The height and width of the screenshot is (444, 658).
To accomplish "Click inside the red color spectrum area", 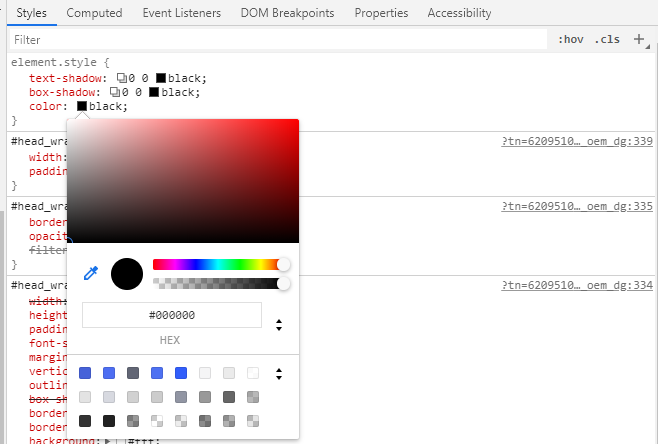I will pyautogui.click(x=183, y=181).
